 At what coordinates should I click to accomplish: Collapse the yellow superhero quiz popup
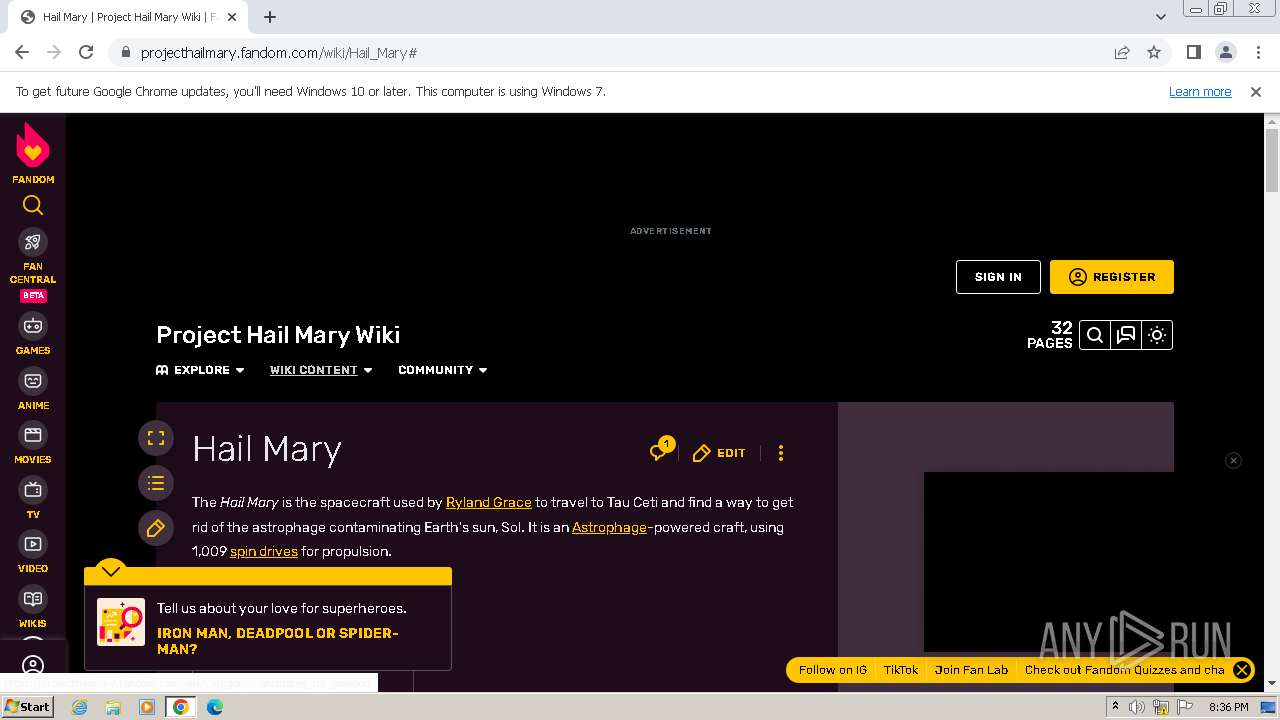(x=111, y=570)
